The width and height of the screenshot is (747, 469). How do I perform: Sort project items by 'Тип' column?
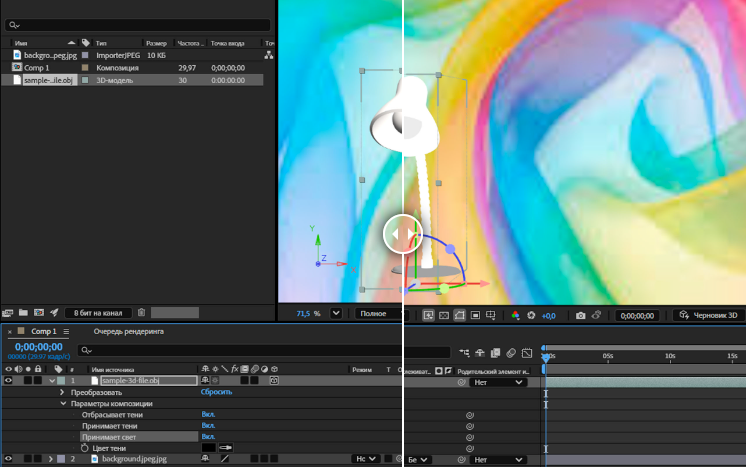point(101,43)
